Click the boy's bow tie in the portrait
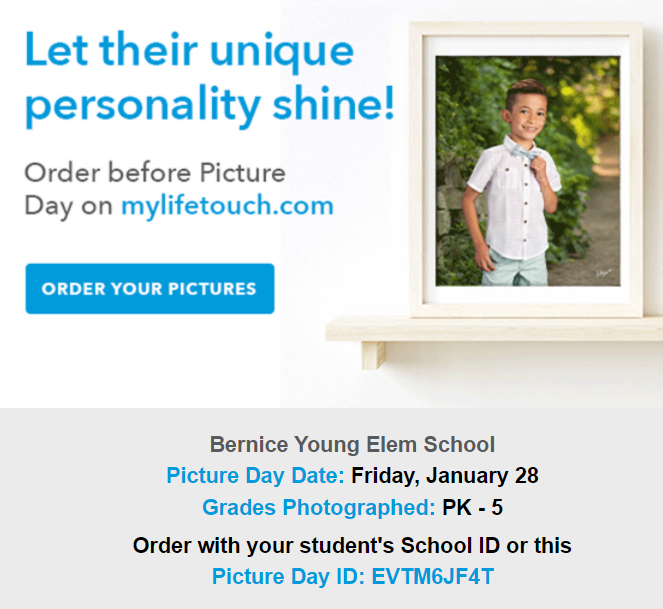 [525, 152]
